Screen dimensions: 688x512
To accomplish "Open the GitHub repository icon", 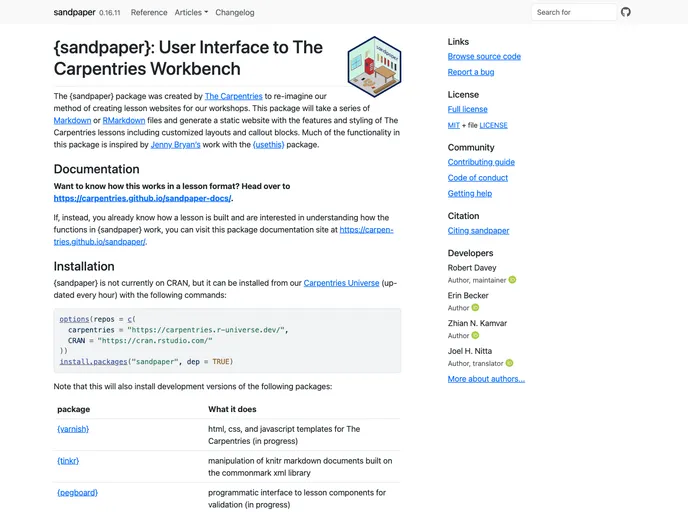I will click(626, 12).
